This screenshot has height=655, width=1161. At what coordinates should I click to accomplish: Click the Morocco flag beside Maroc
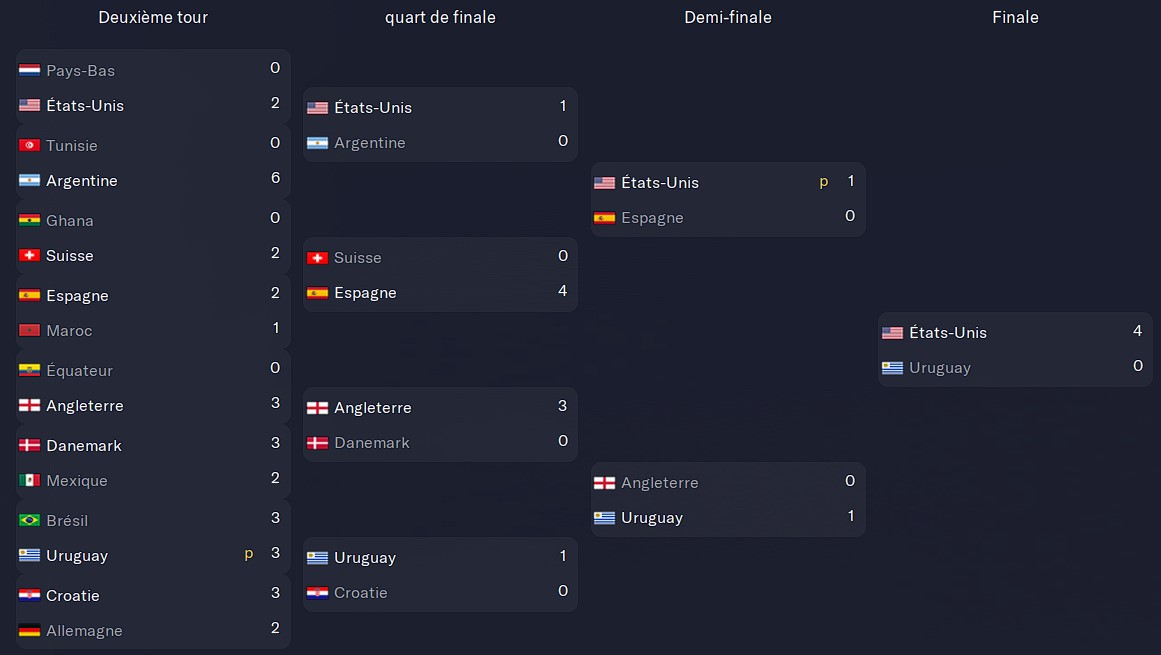coord(30,330)
